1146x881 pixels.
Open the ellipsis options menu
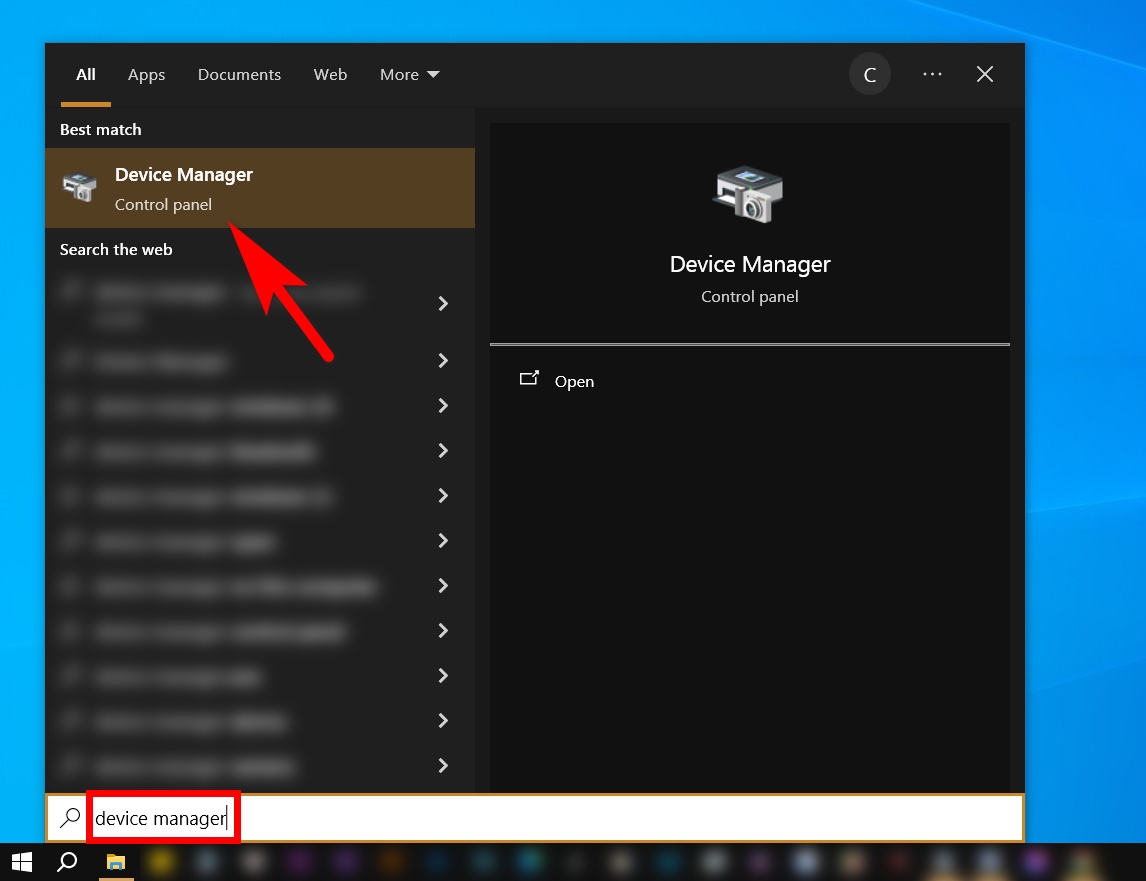tap(932, 73)
